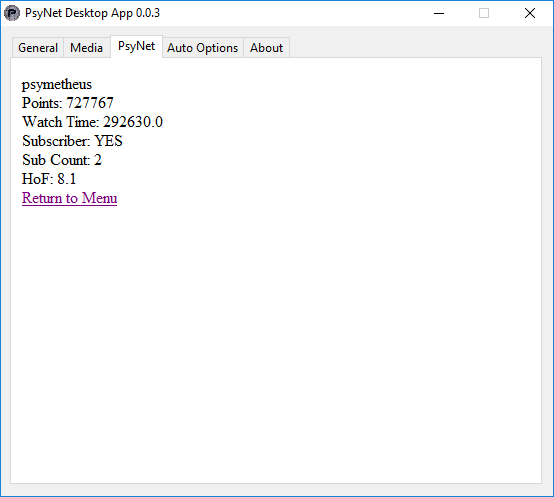Image resolution: width=554 pixels, height=497 pixels.
Task: Select the PsyNet tab
Action: [136, 46]
